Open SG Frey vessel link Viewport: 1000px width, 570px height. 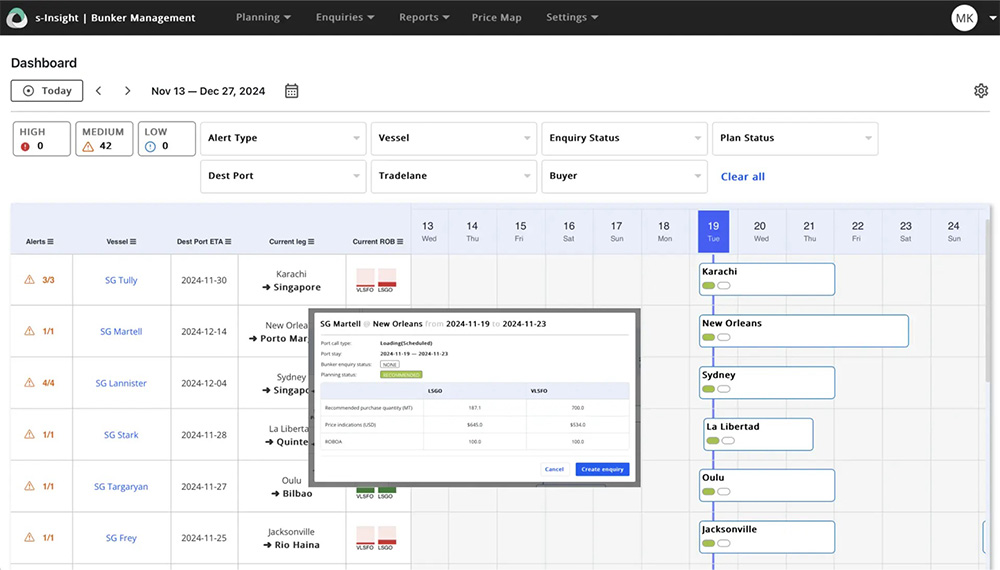coord(121,538)
